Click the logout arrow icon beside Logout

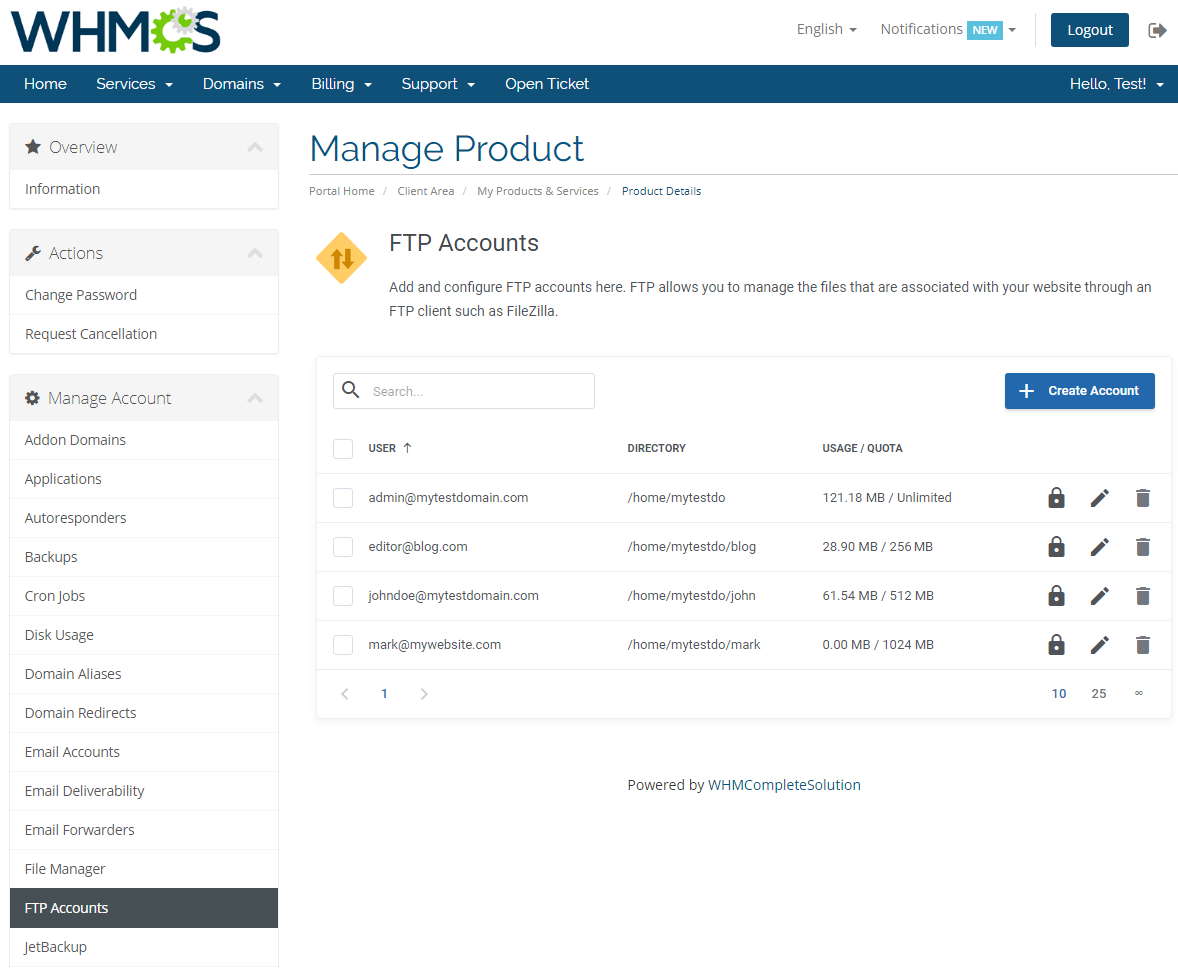pos(1157,30)
